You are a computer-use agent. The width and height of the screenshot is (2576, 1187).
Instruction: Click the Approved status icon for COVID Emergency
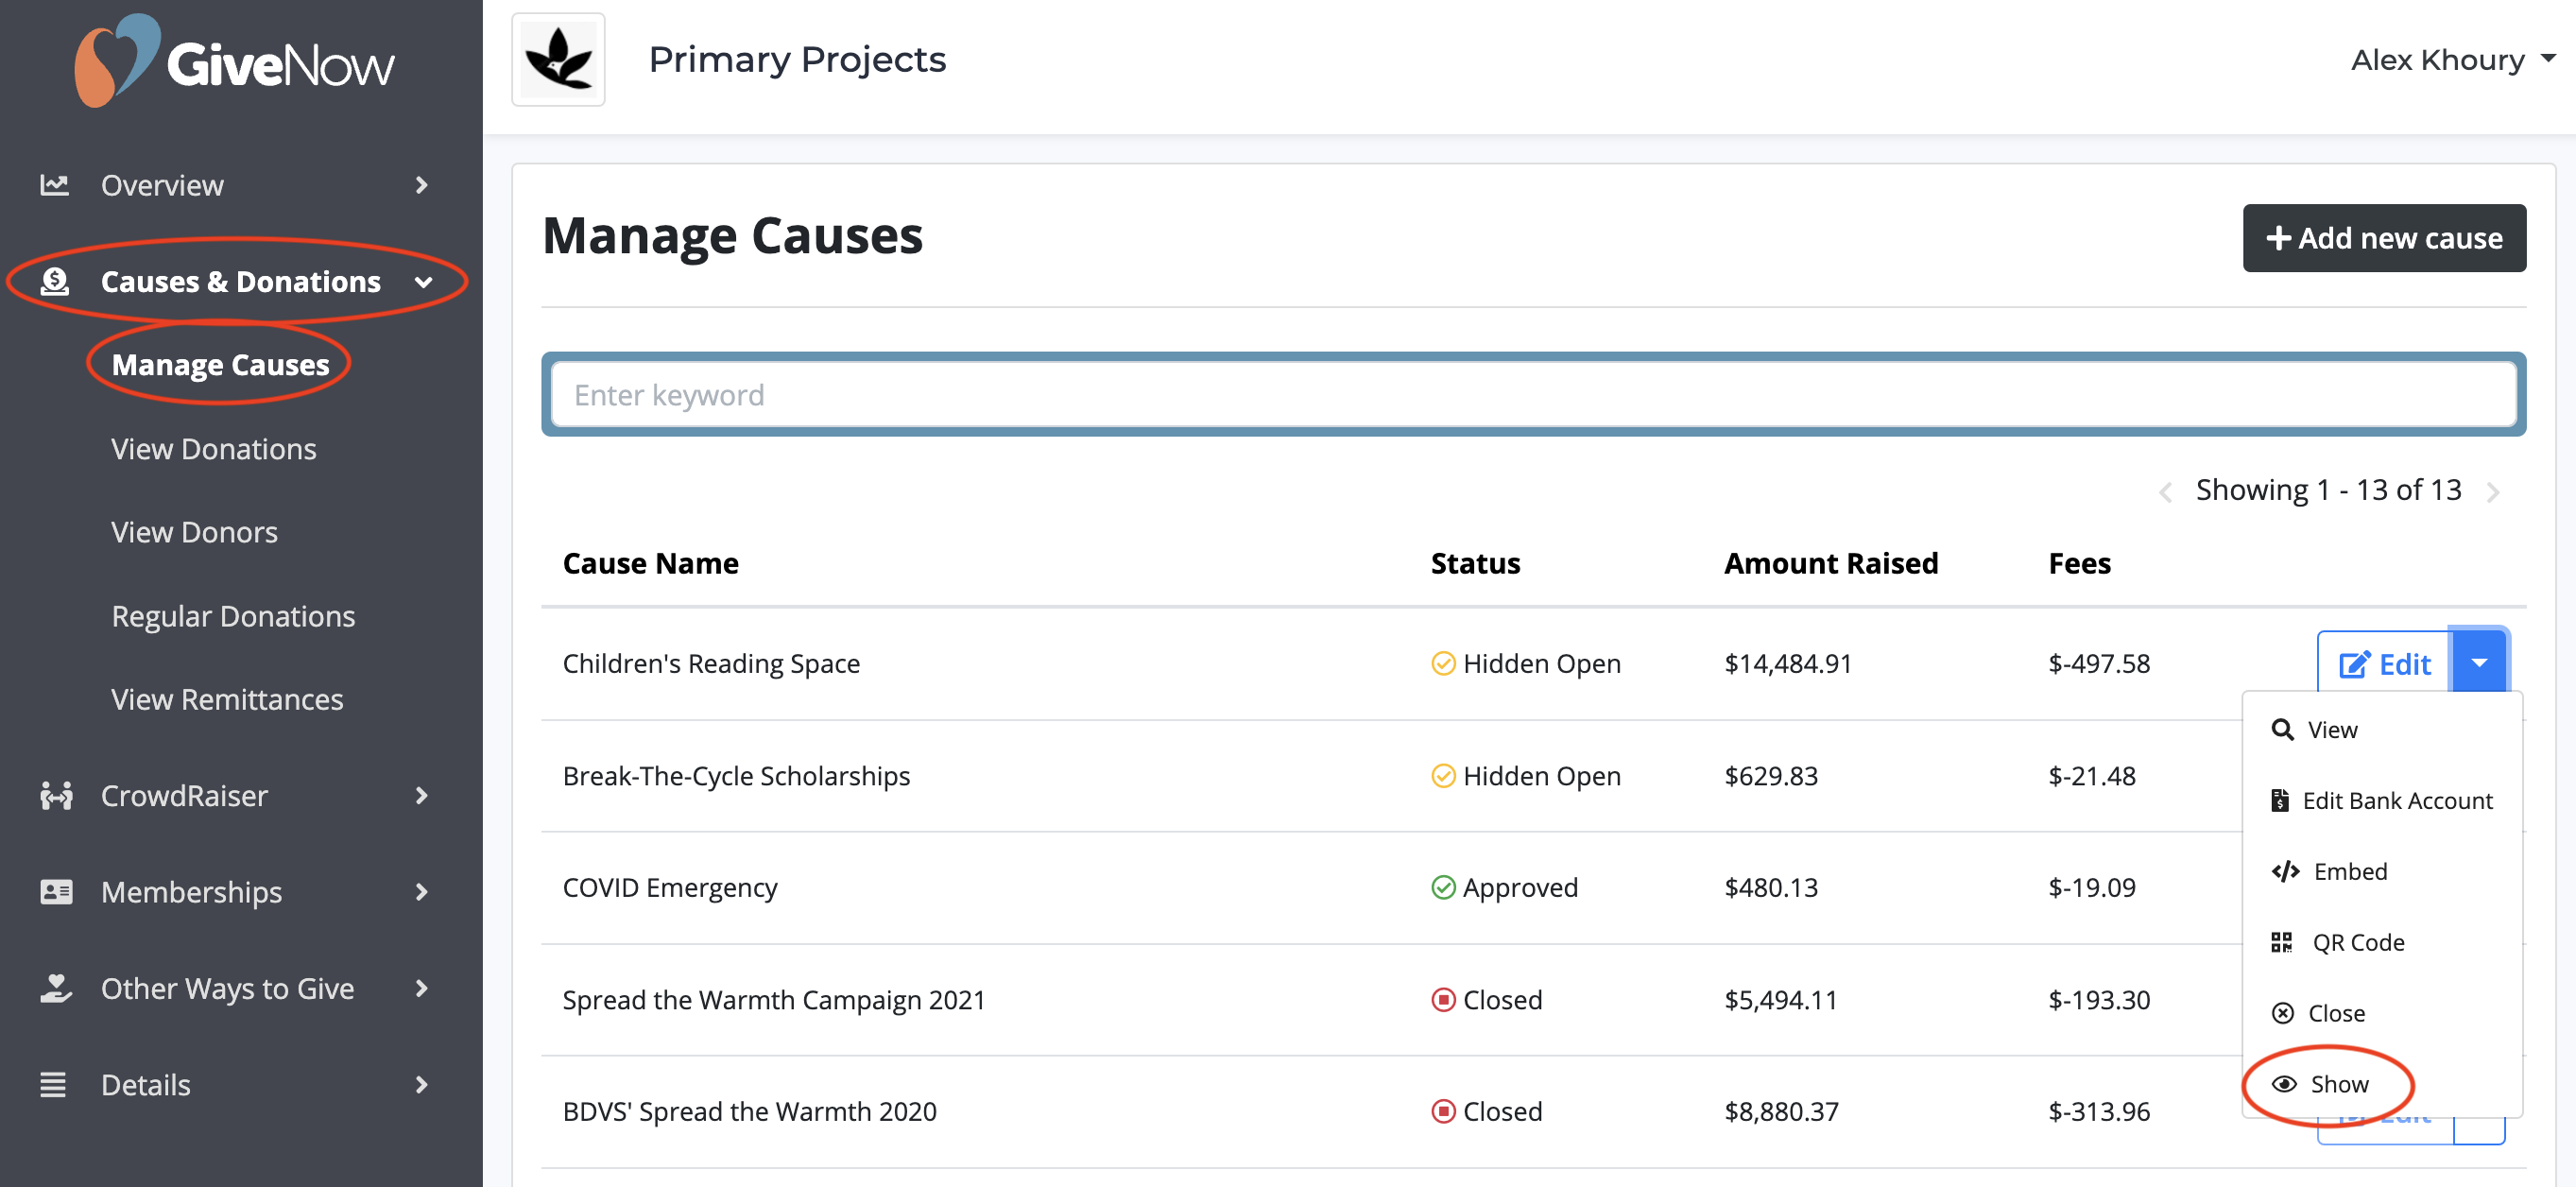tap(1443, 888)
